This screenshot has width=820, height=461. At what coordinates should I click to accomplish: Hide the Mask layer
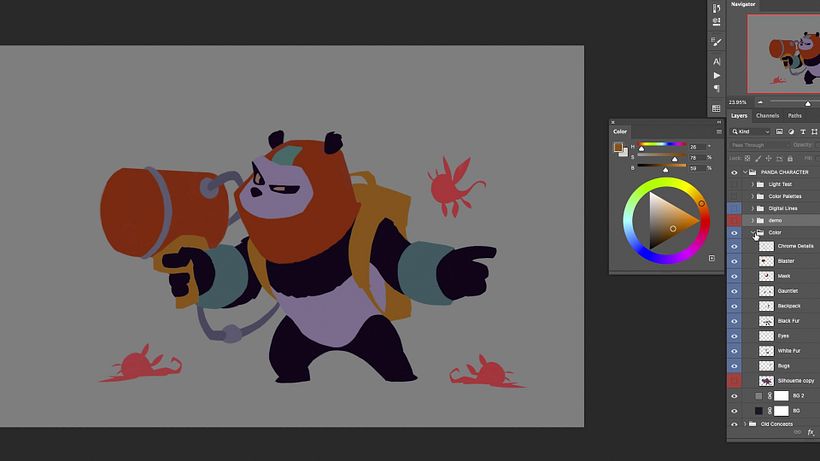[x=734, y=276]
